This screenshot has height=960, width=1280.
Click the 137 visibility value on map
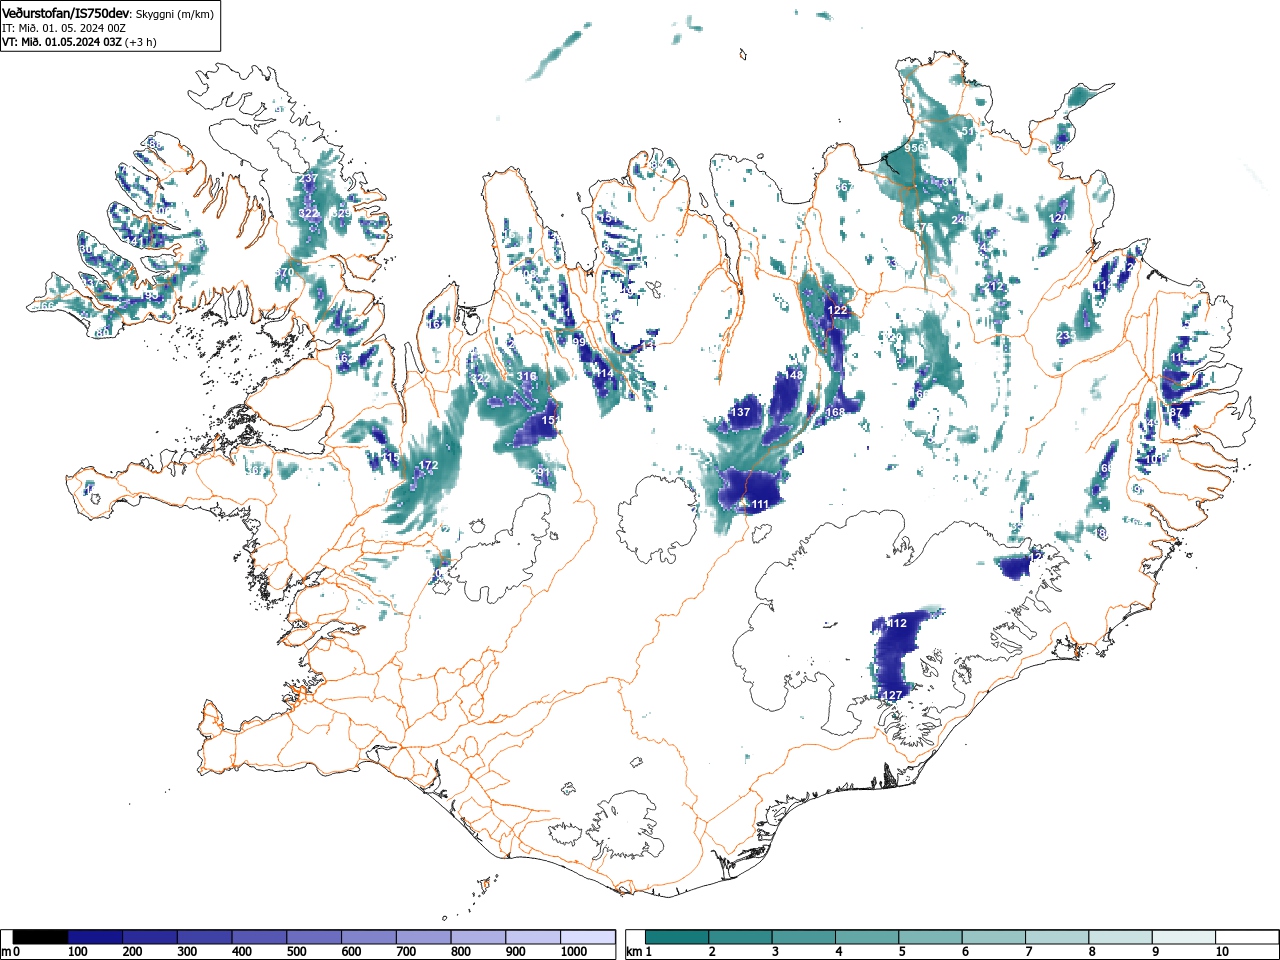pos(741,412)
